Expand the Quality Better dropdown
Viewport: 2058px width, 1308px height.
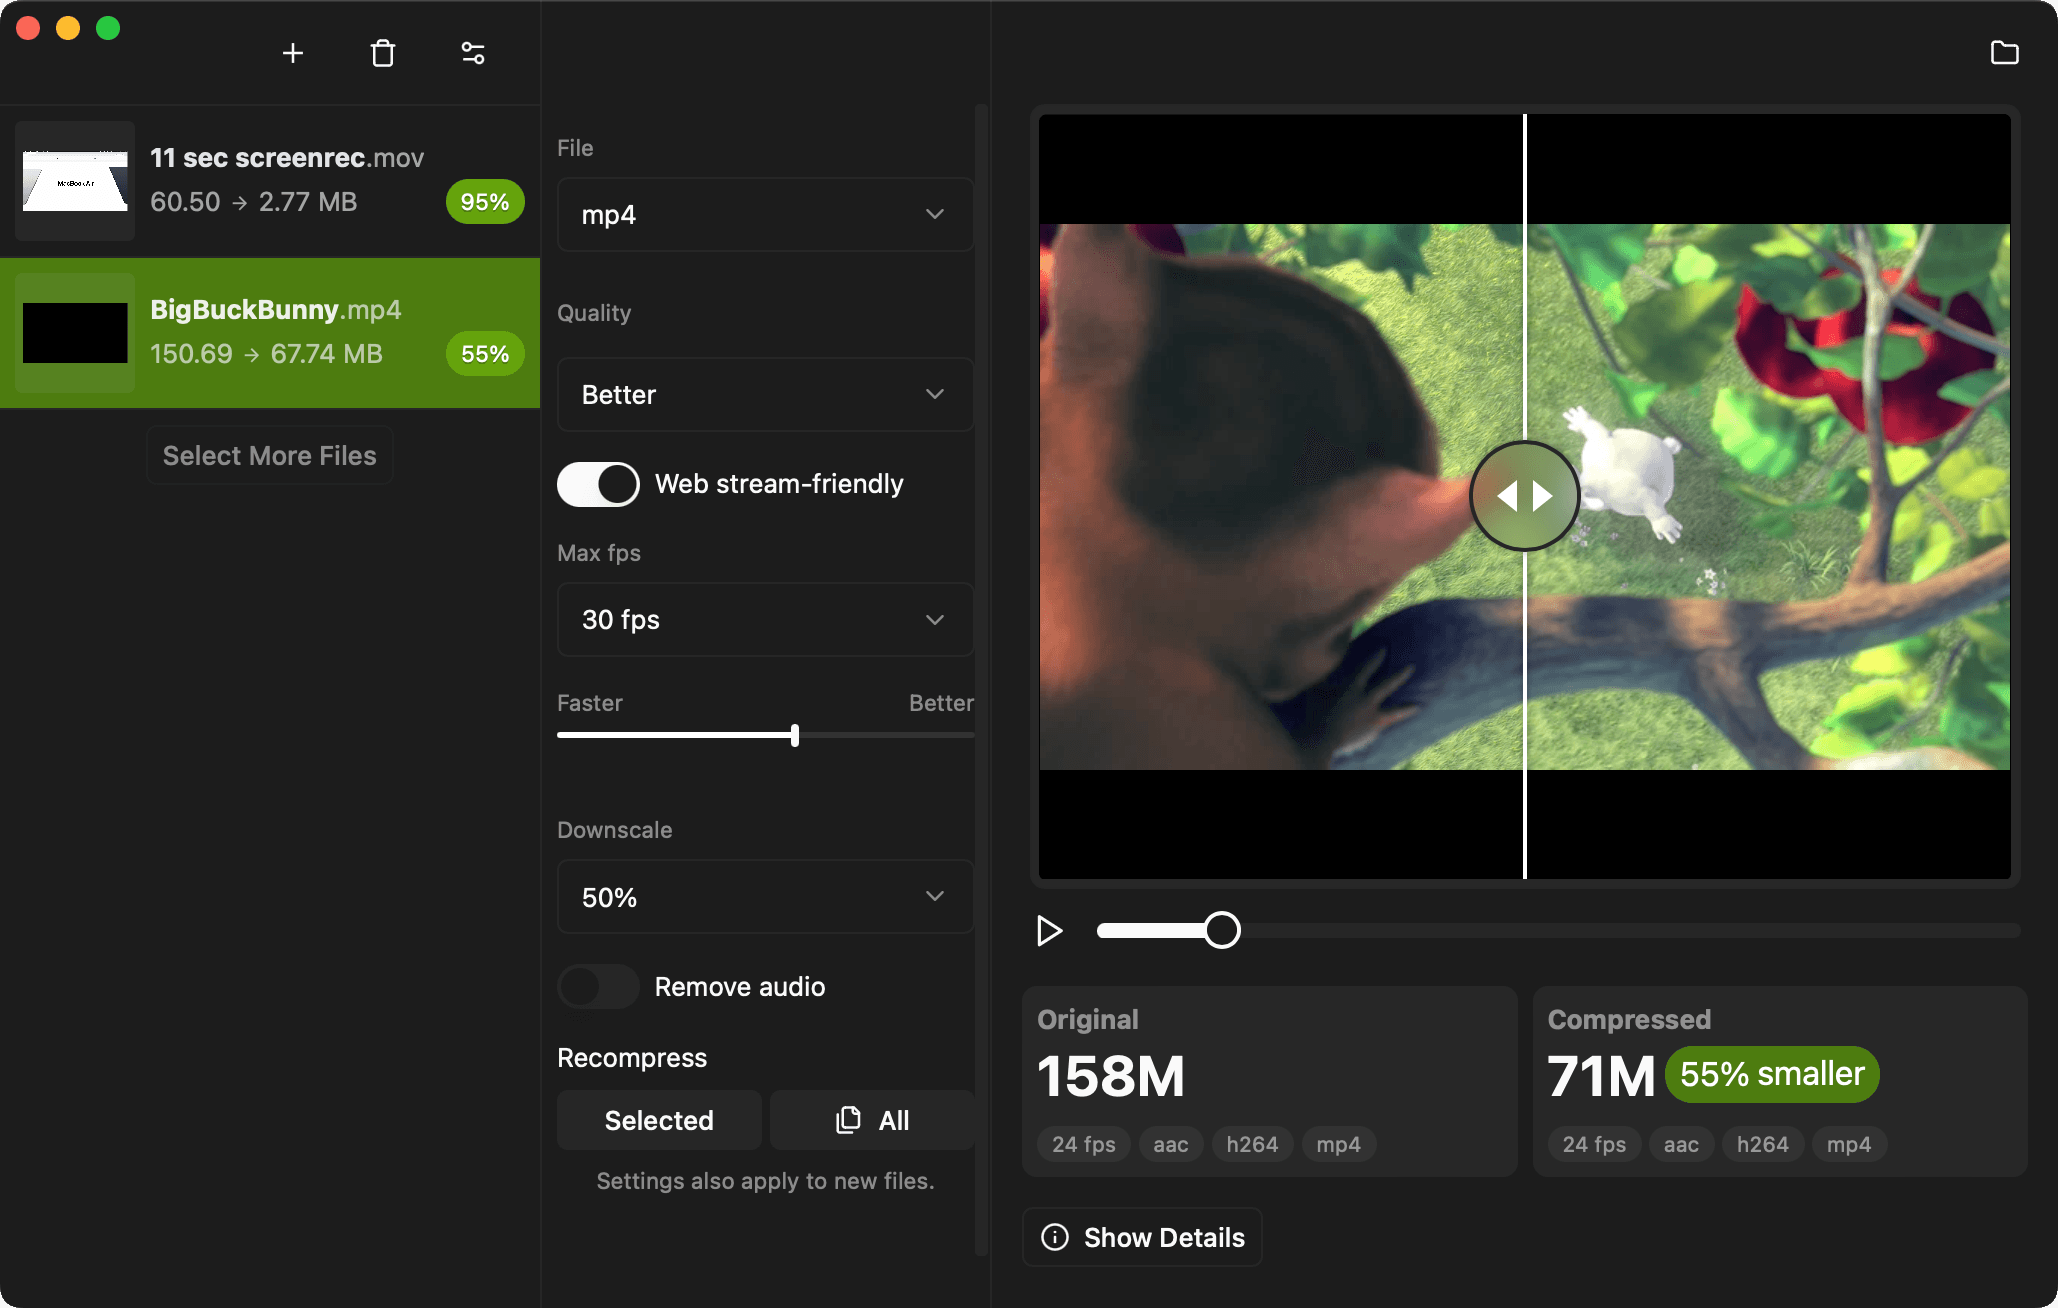click(x=764, y=394)
